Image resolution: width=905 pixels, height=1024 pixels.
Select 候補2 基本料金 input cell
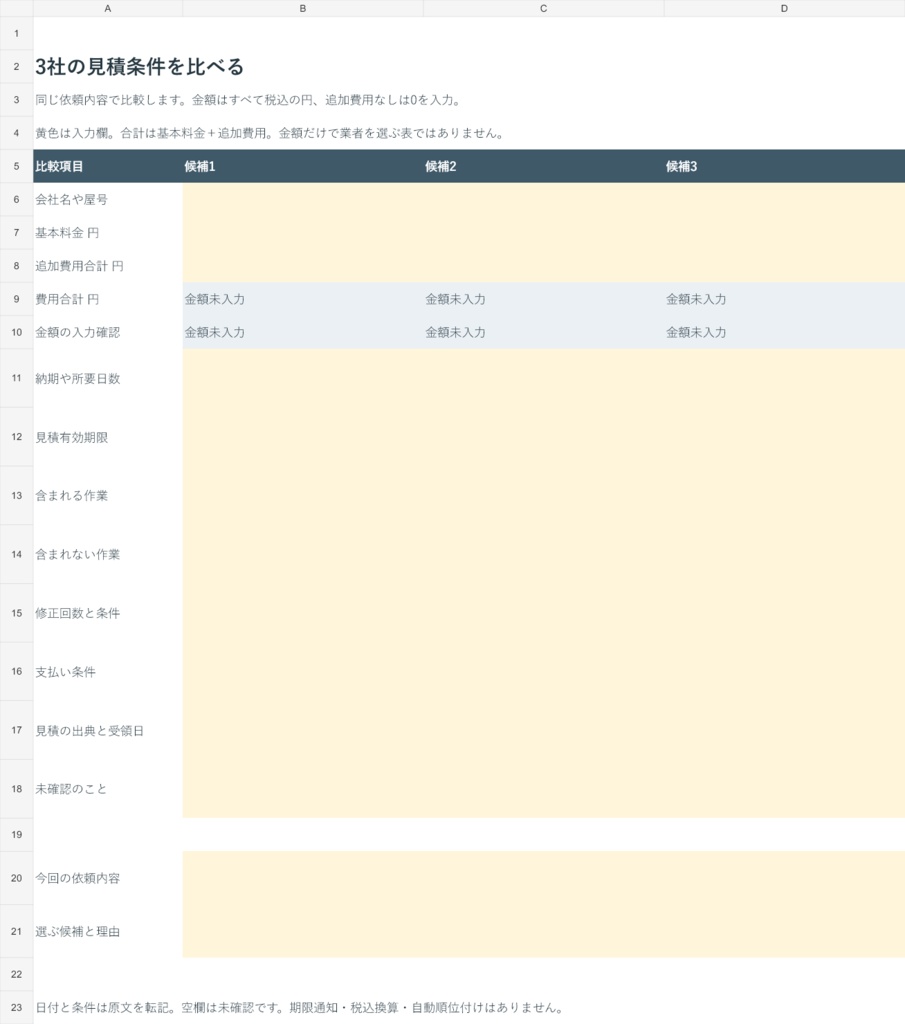point(543,232)
